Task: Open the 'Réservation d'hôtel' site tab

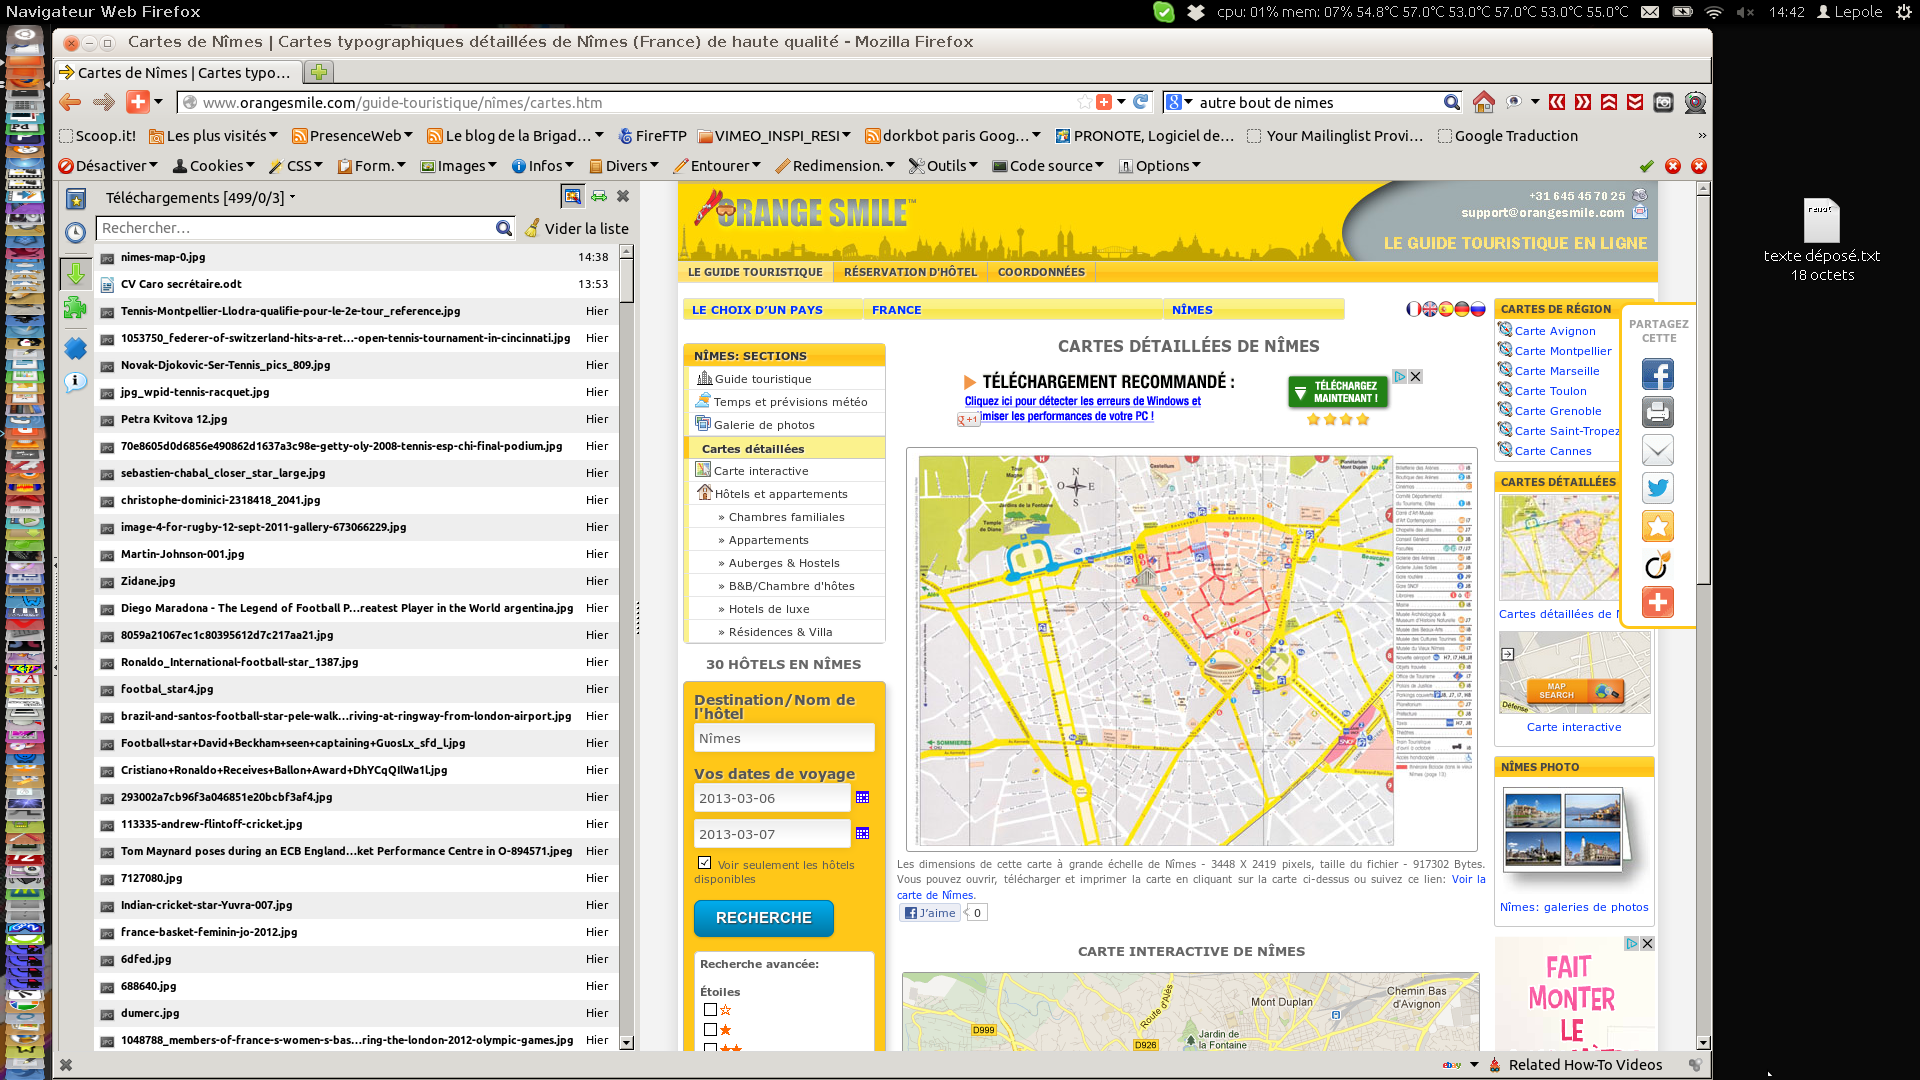Action: (910, 272)
